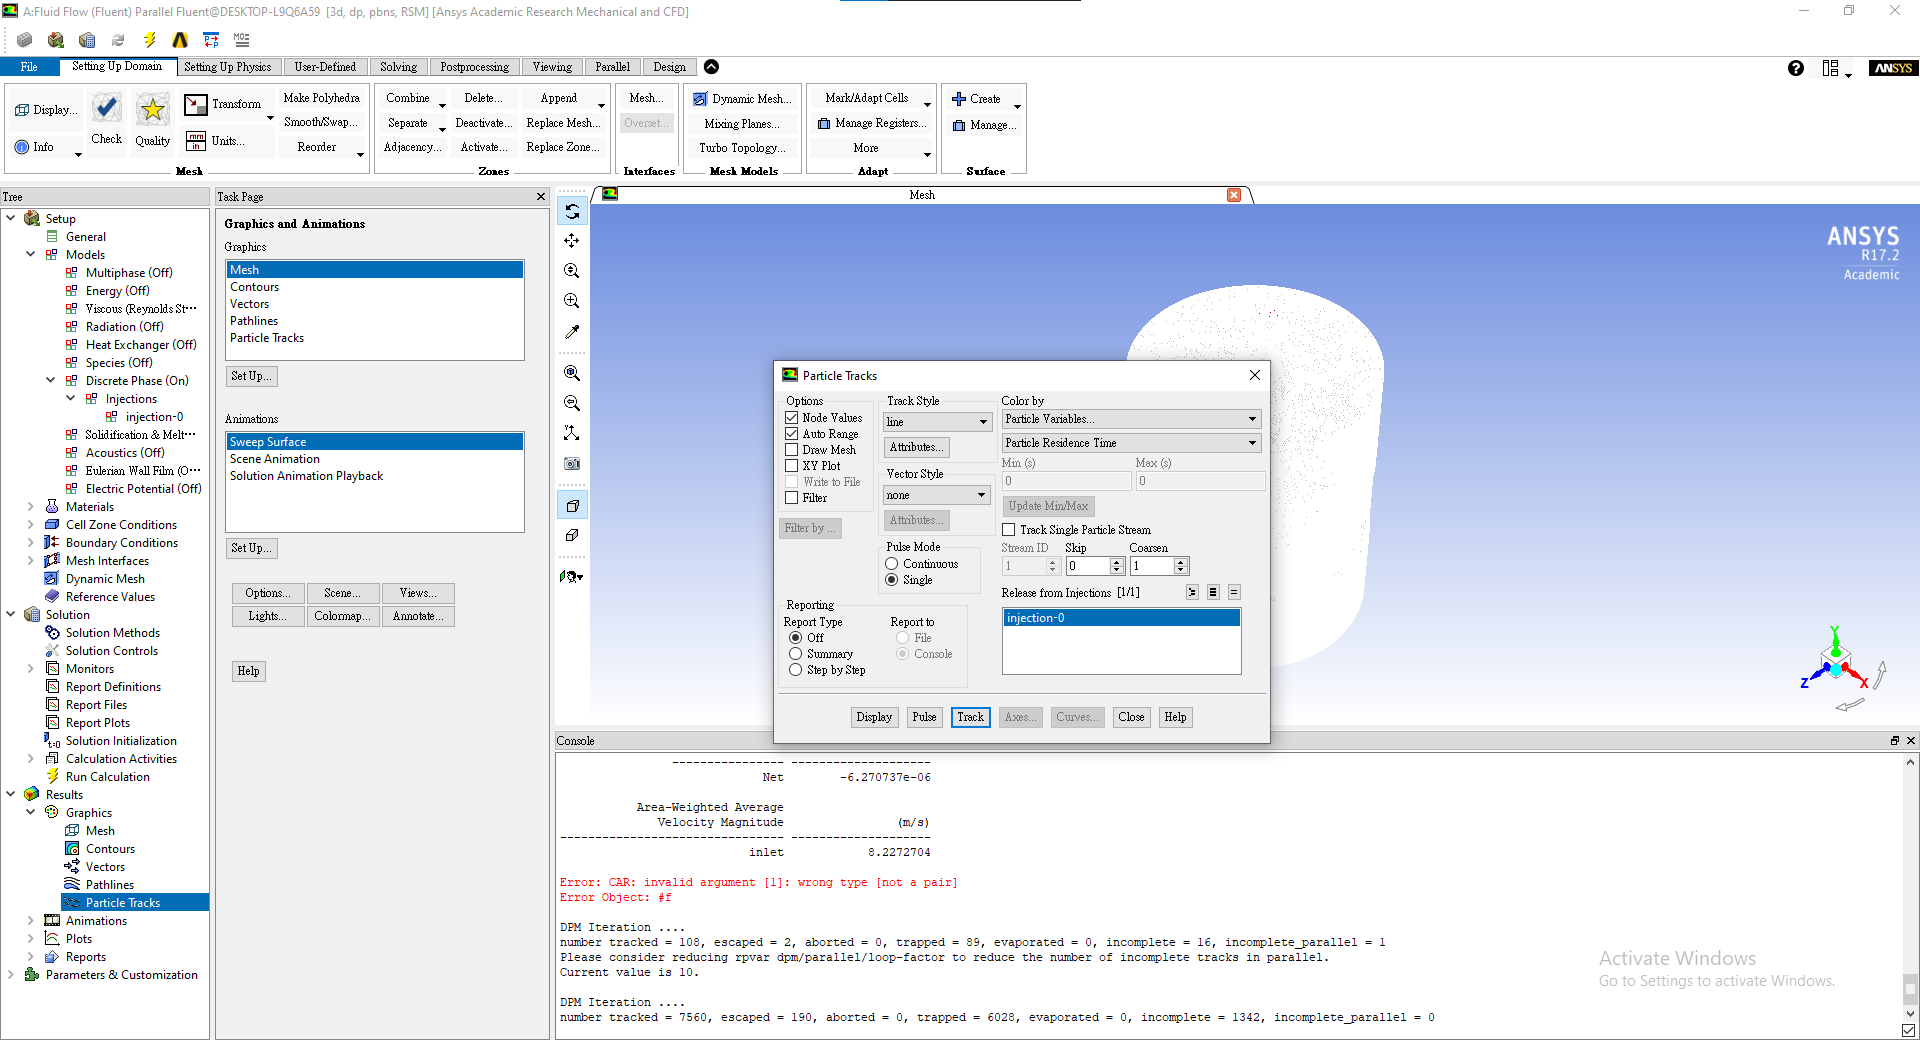Open the Particle Residence Time dropdown
1920x1040 pixels.
coord(1131,443)
